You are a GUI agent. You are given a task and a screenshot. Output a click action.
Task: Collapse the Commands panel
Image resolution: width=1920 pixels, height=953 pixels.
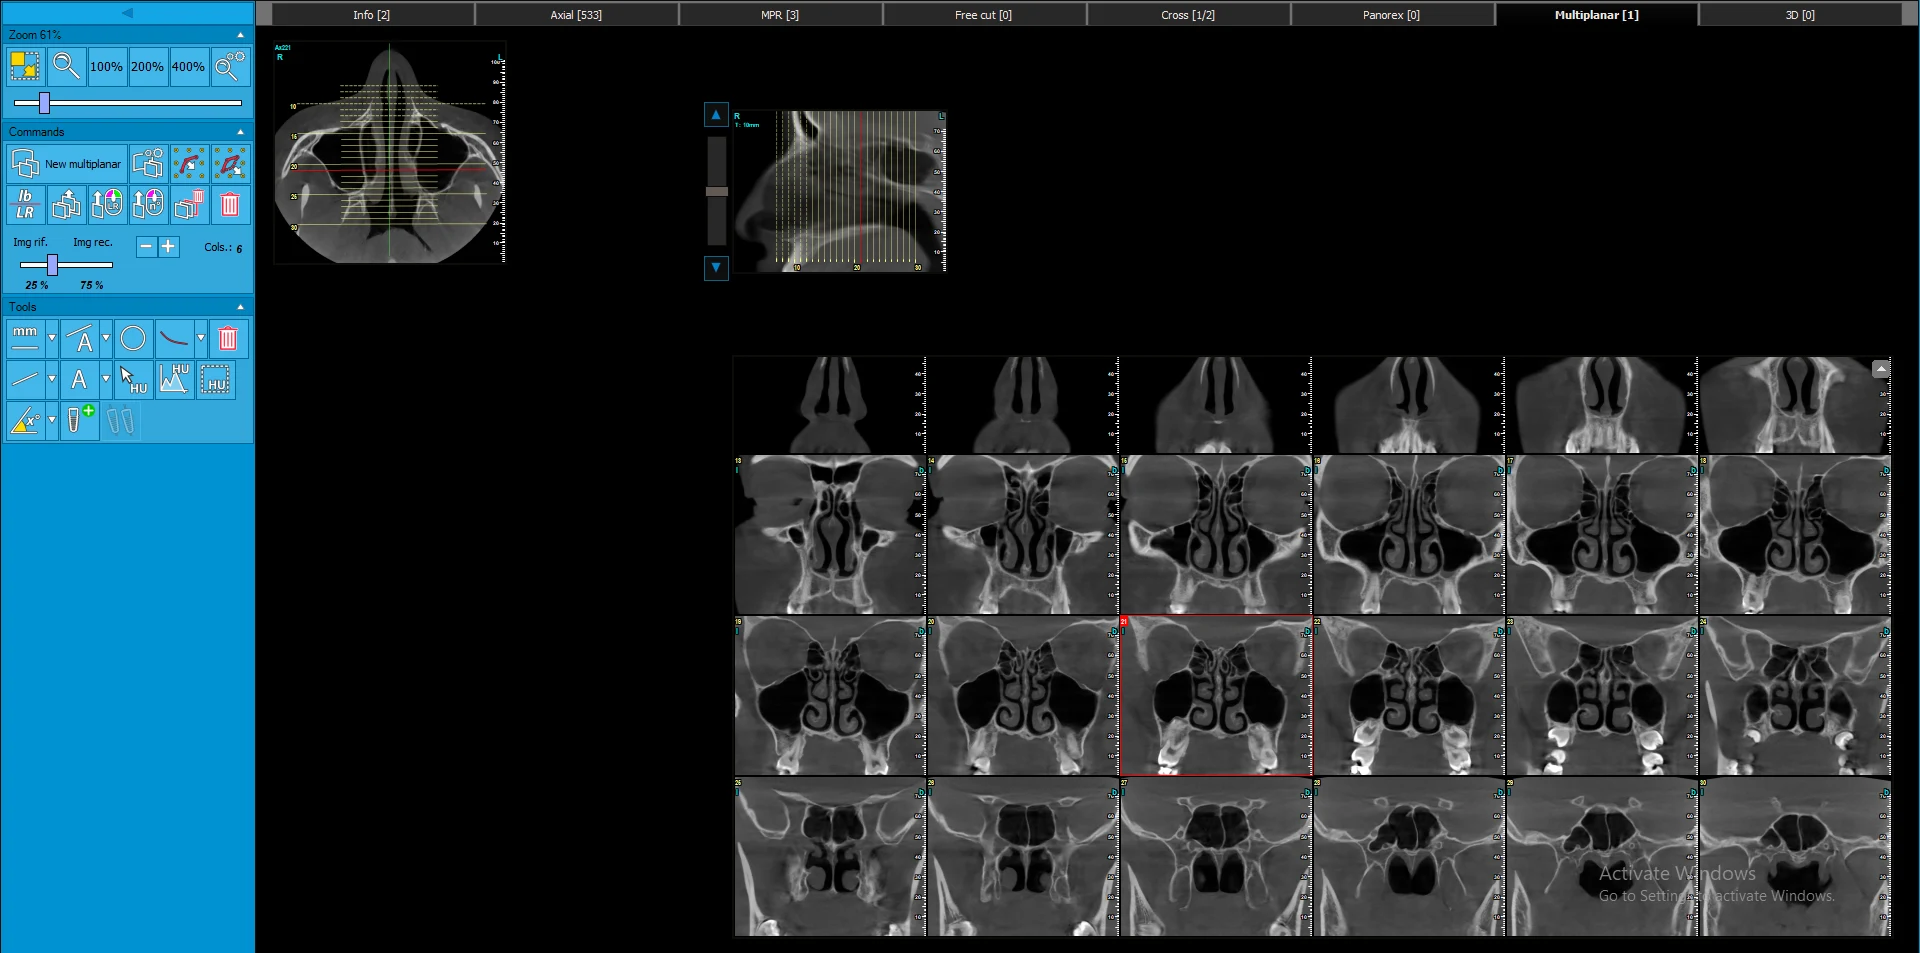[240, 132]
